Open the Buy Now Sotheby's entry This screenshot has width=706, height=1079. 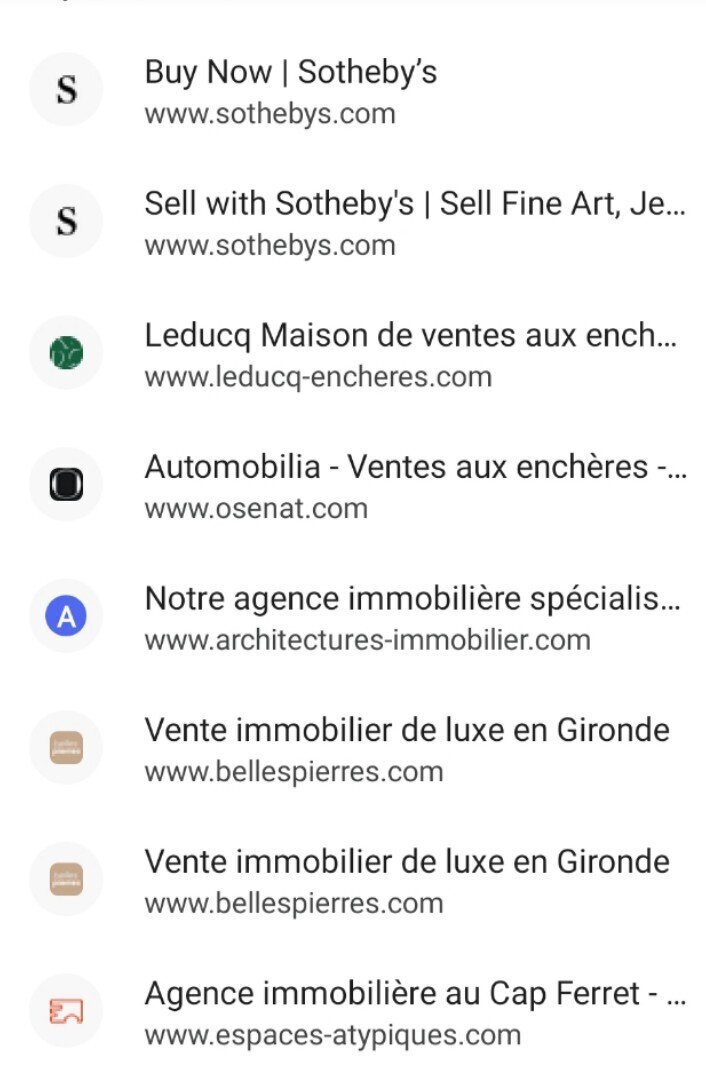click(x=353, y=90)
